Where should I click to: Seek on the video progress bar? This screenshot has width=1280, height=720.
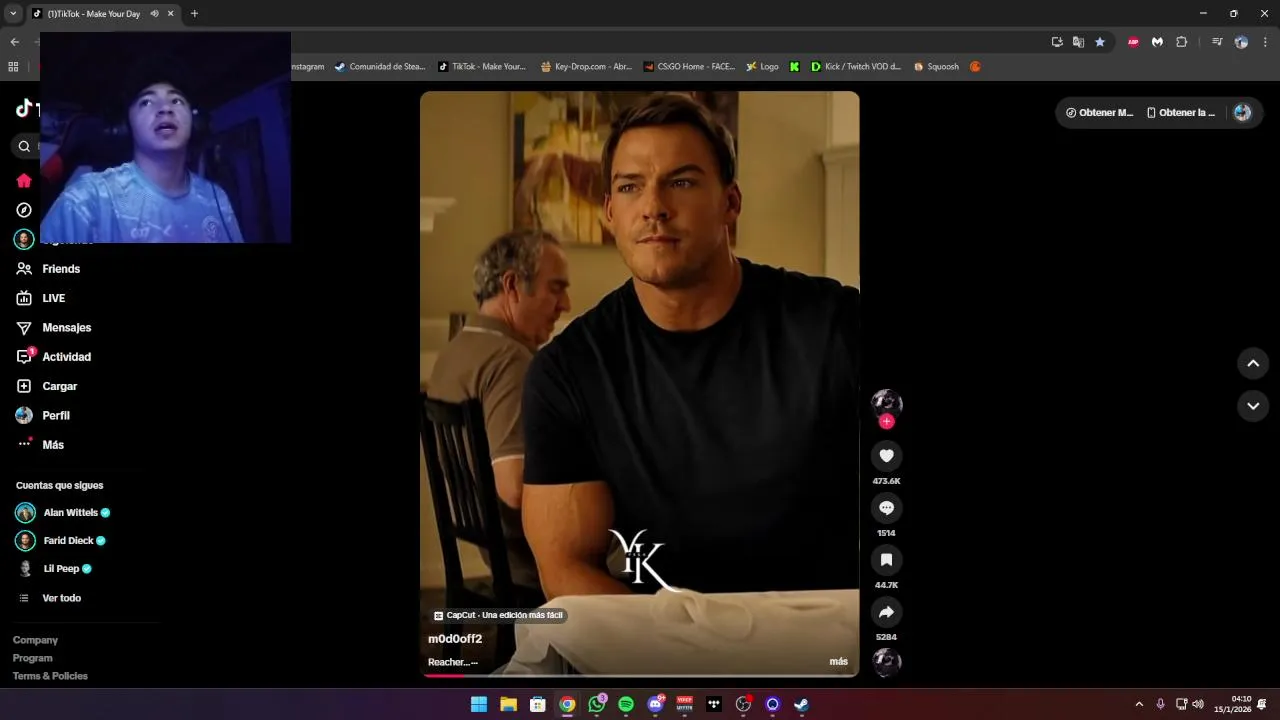(640, 675)
